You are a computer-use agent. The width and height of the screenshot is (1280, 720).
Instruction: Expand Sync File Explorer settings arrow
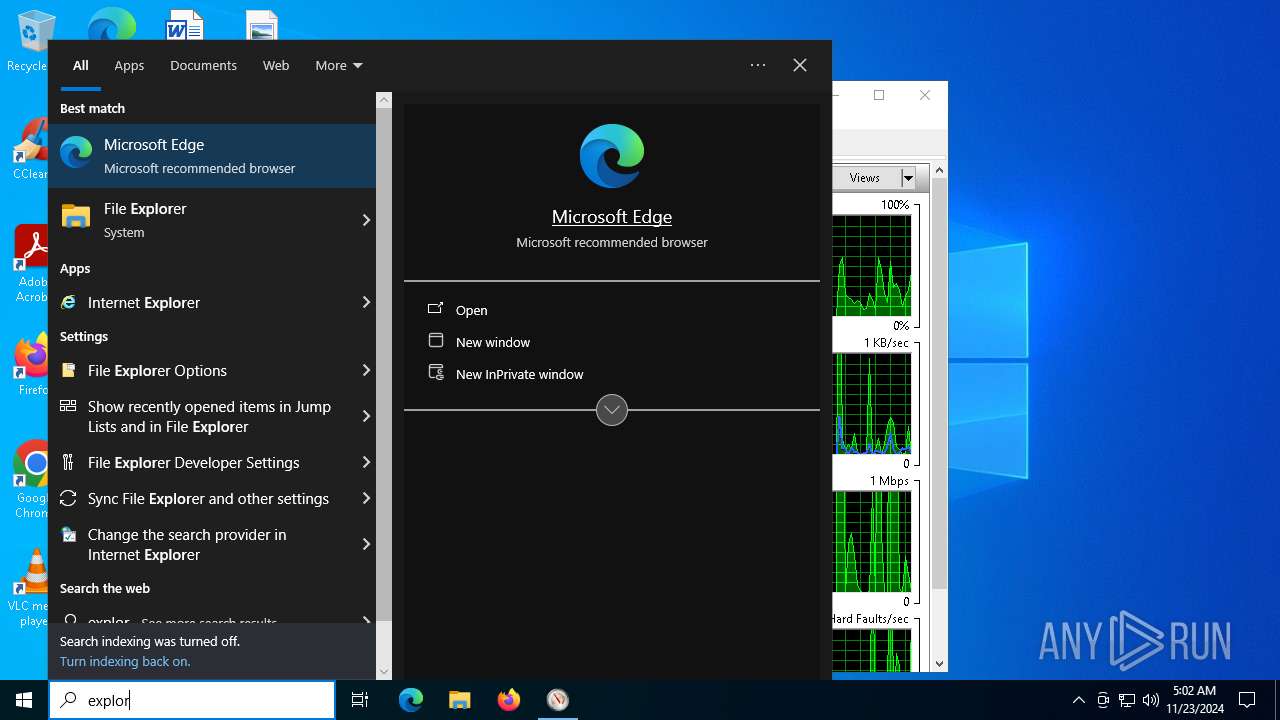[x=366, y=498]
